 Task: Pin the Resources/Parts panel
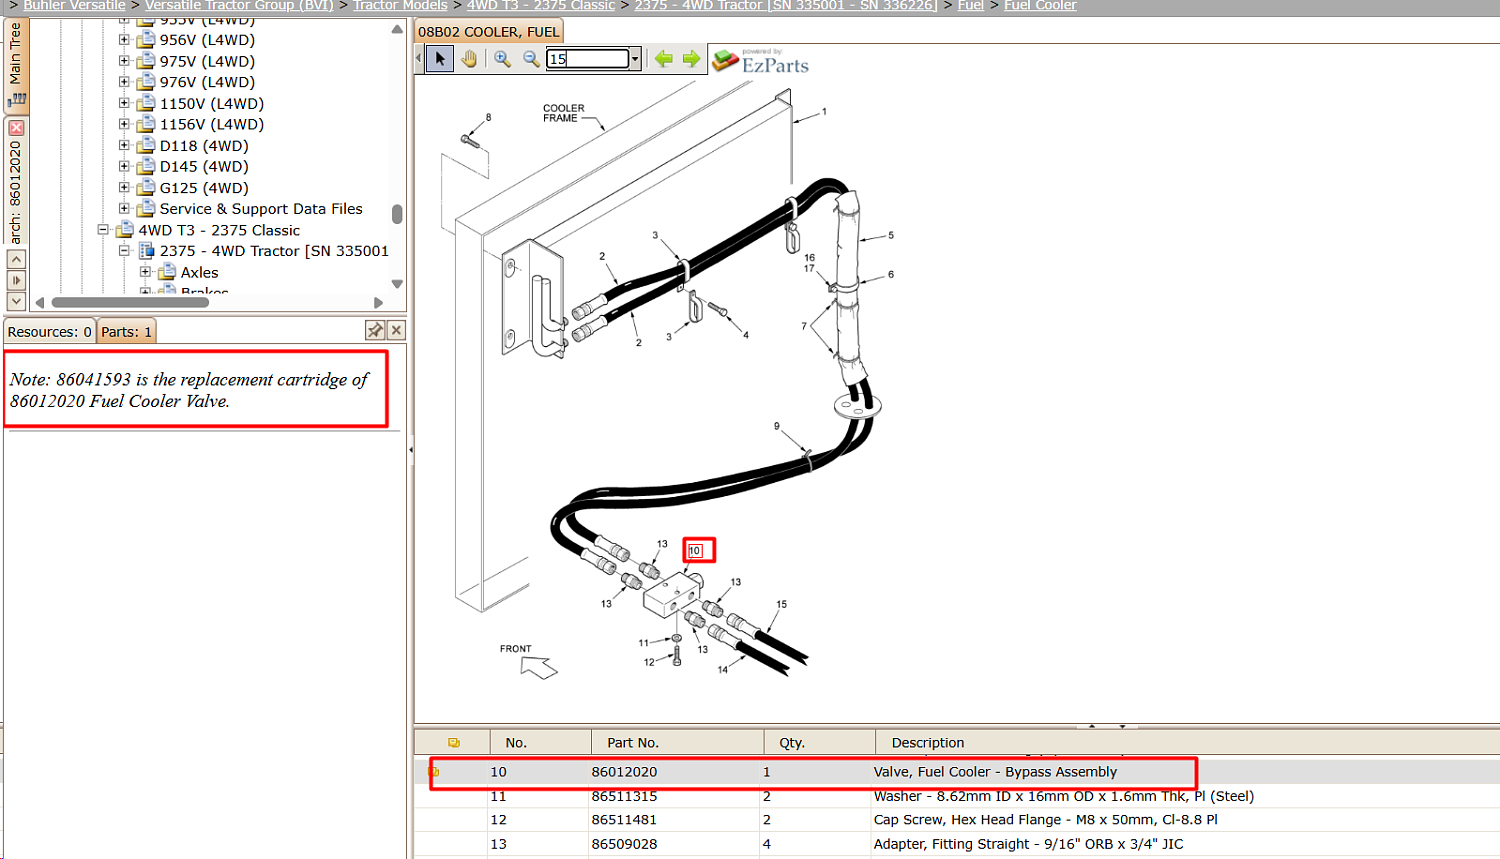tap(375, 330)
